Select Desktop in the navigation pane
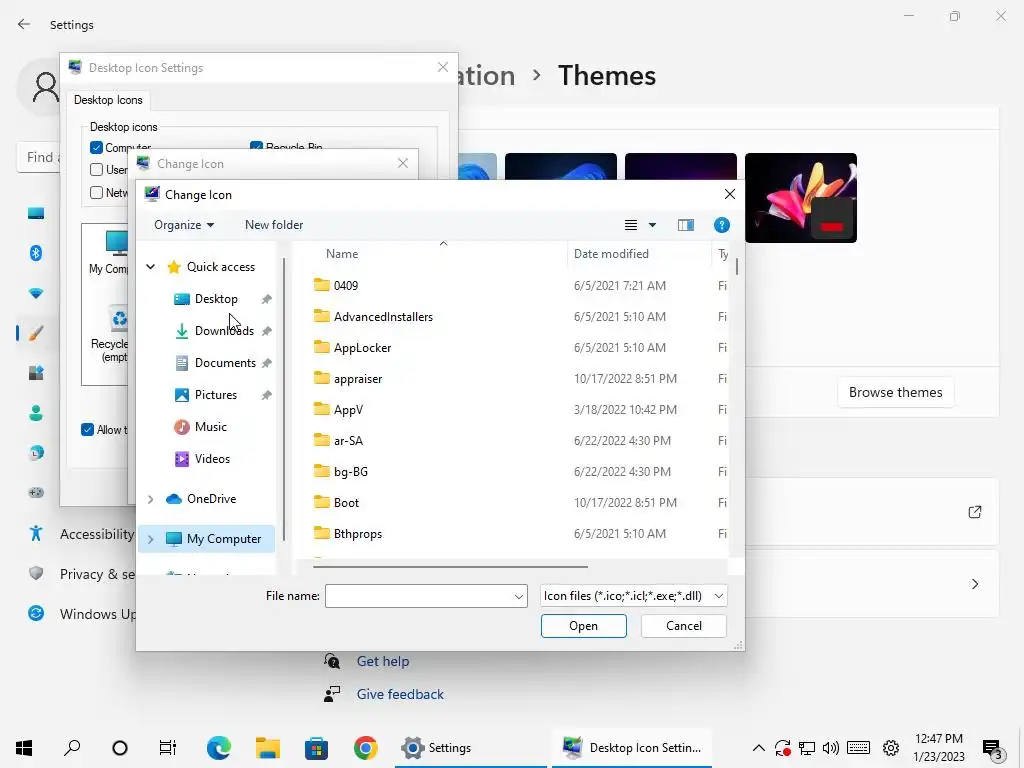 [x=216, y=298]
